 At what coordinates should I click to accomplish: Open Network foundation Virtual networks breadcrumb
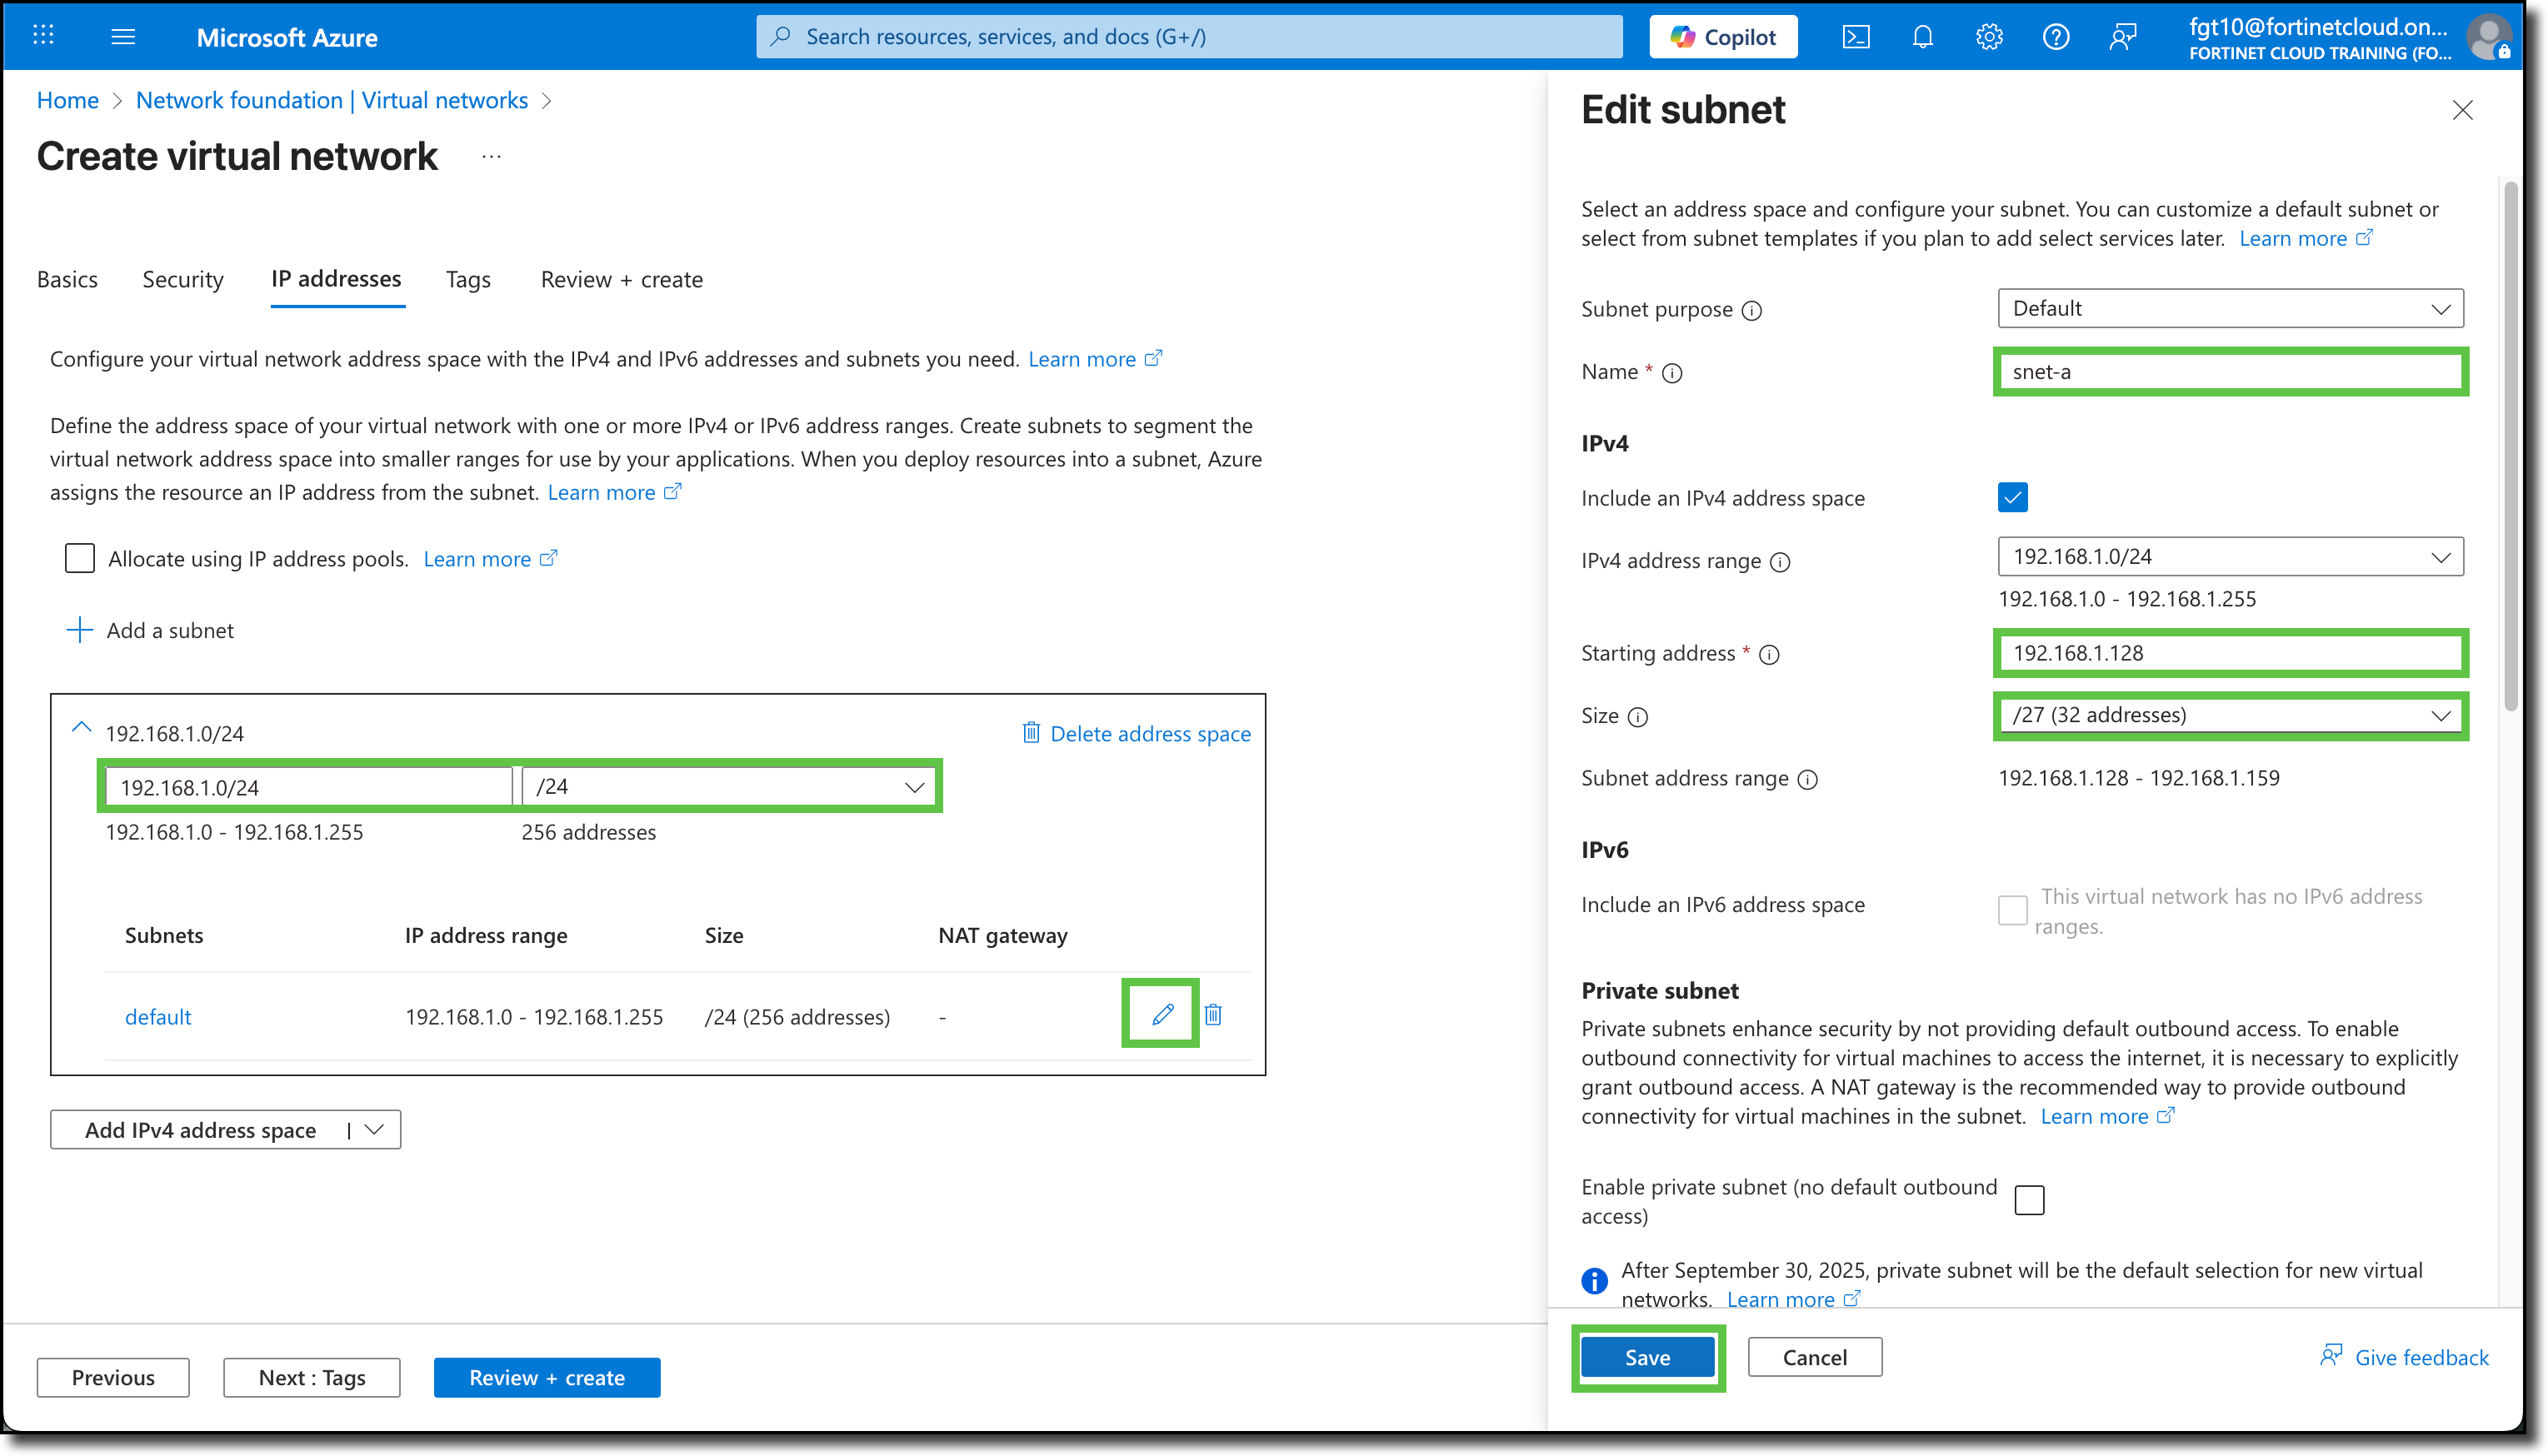point(331,100)
